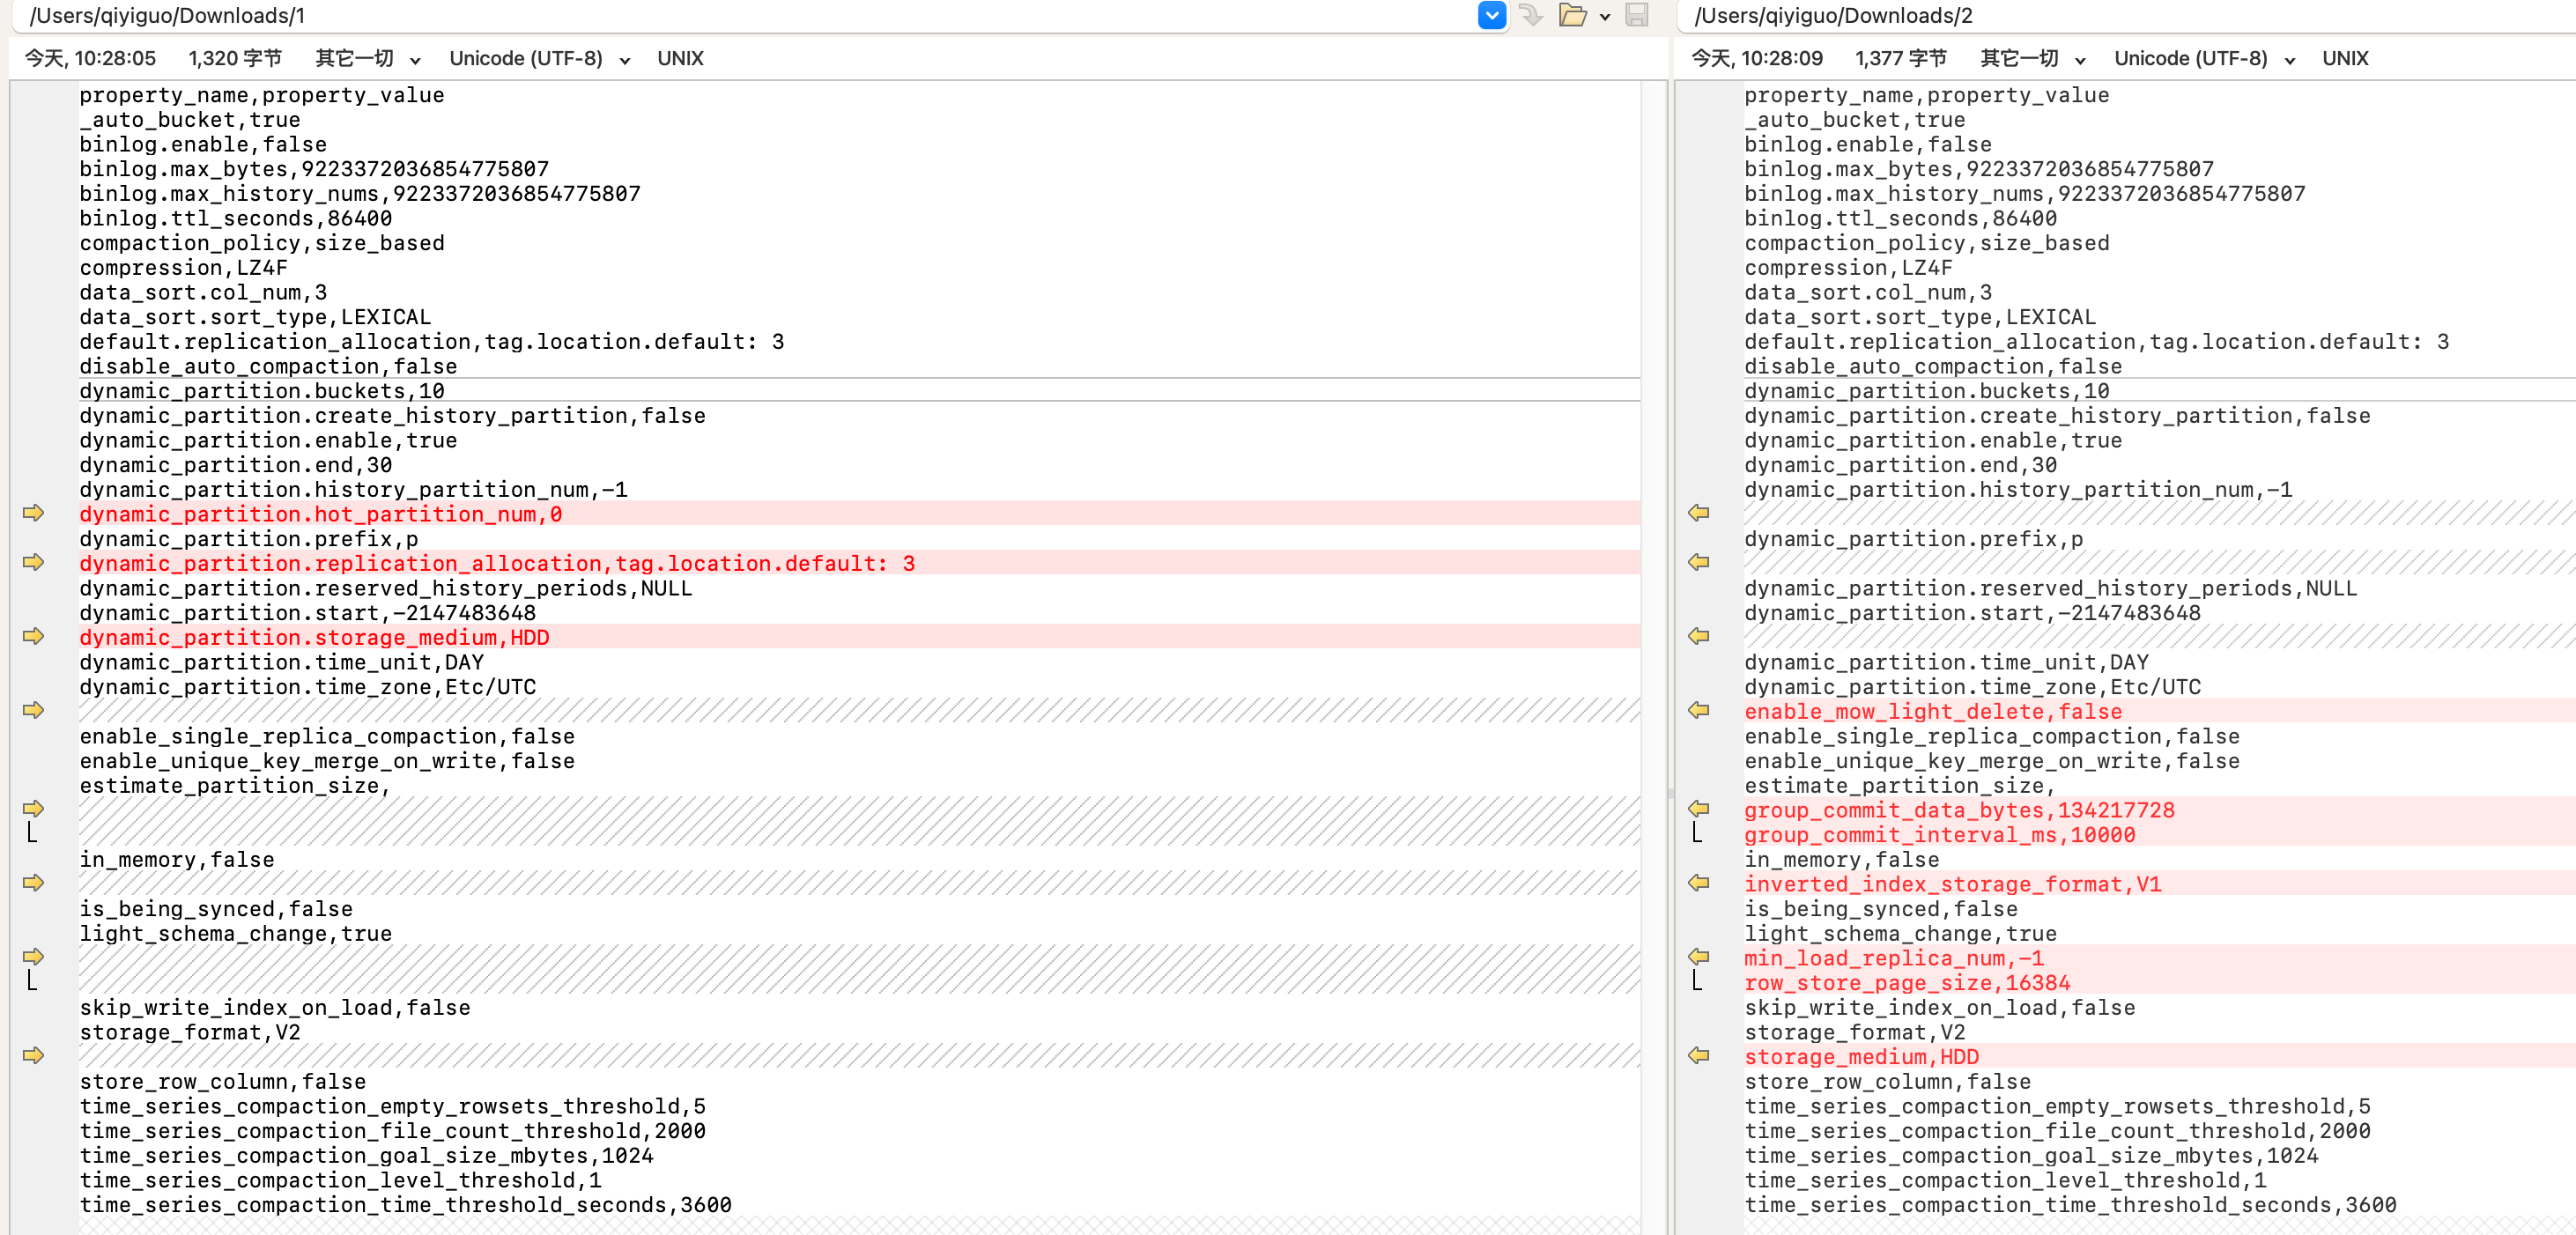
Task: Select left line dynamic_partition.storage_medium,HDD
Action: [x=315, y=638]
